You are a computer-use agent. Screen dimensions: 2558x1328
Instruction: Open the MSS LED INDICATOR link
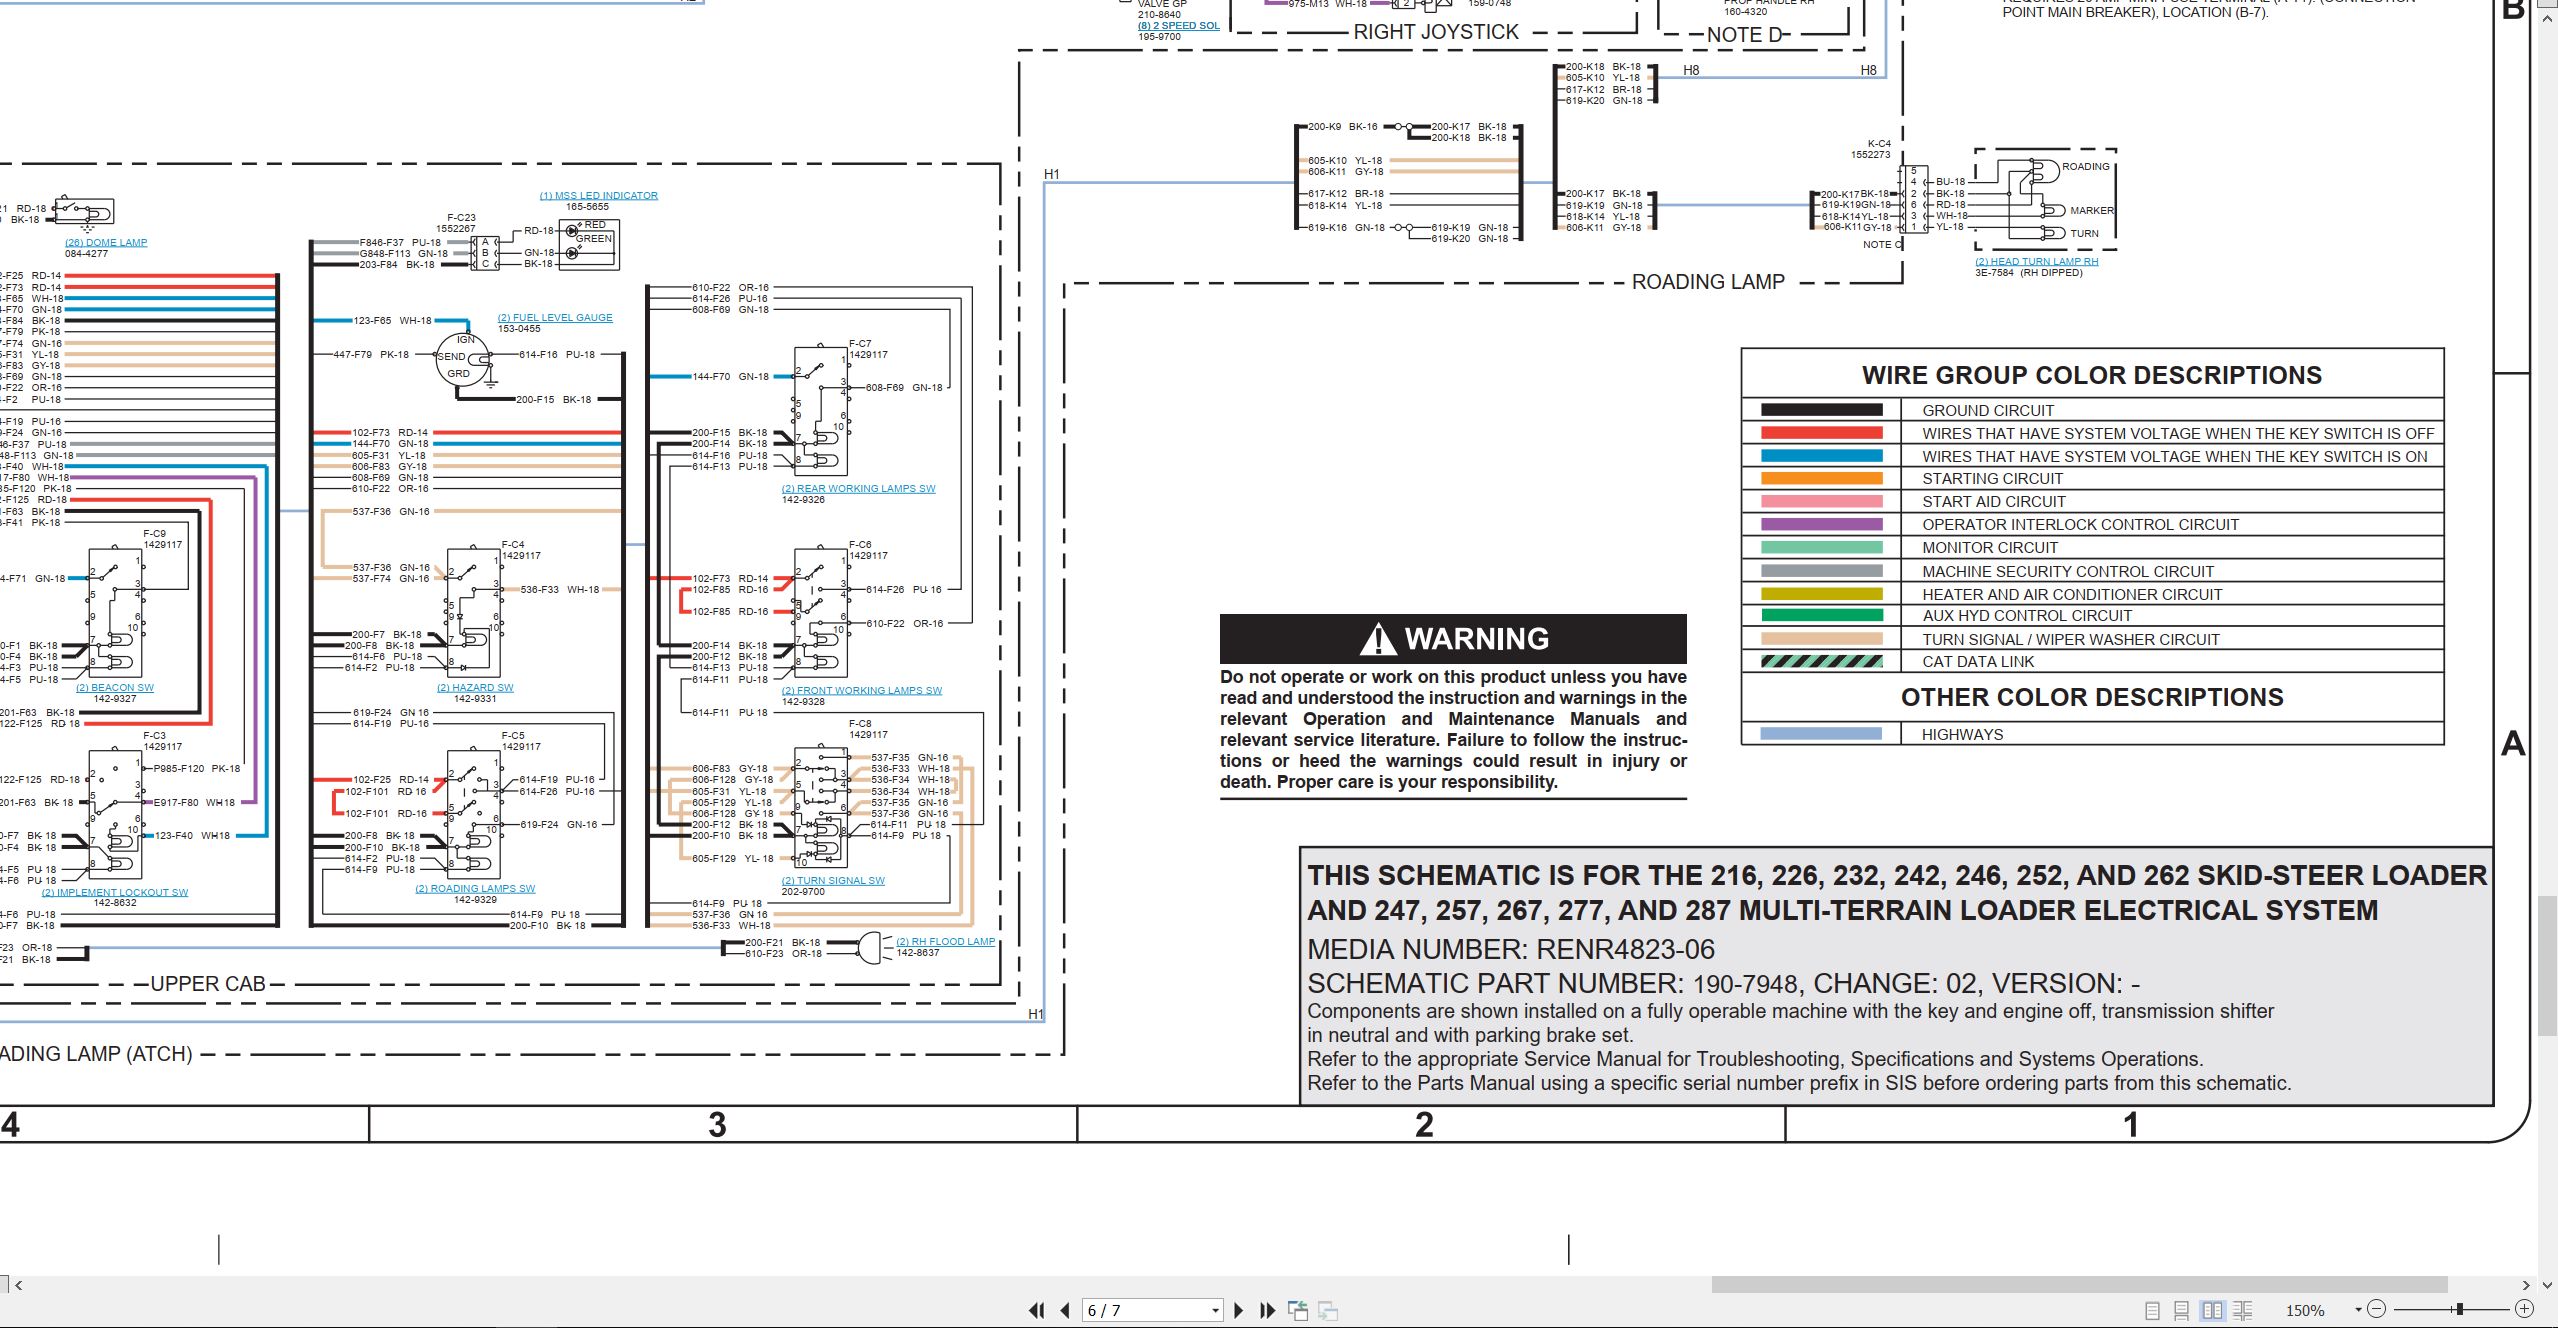click(599, 196)
